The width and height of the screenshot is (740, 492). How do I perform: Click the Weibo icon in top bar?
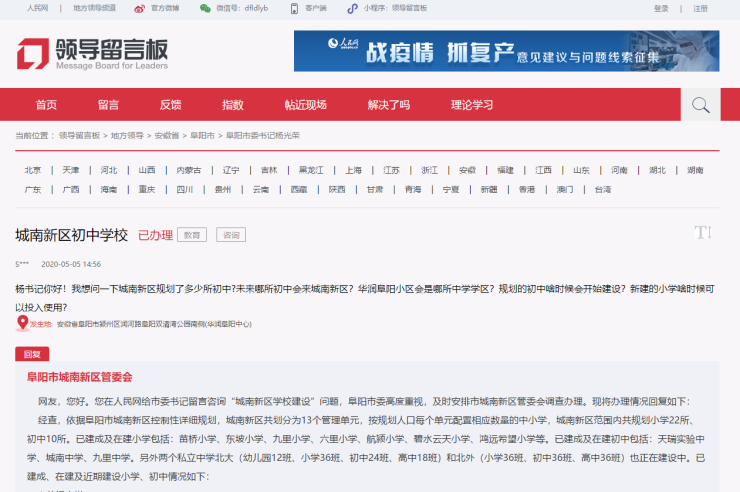139,8
